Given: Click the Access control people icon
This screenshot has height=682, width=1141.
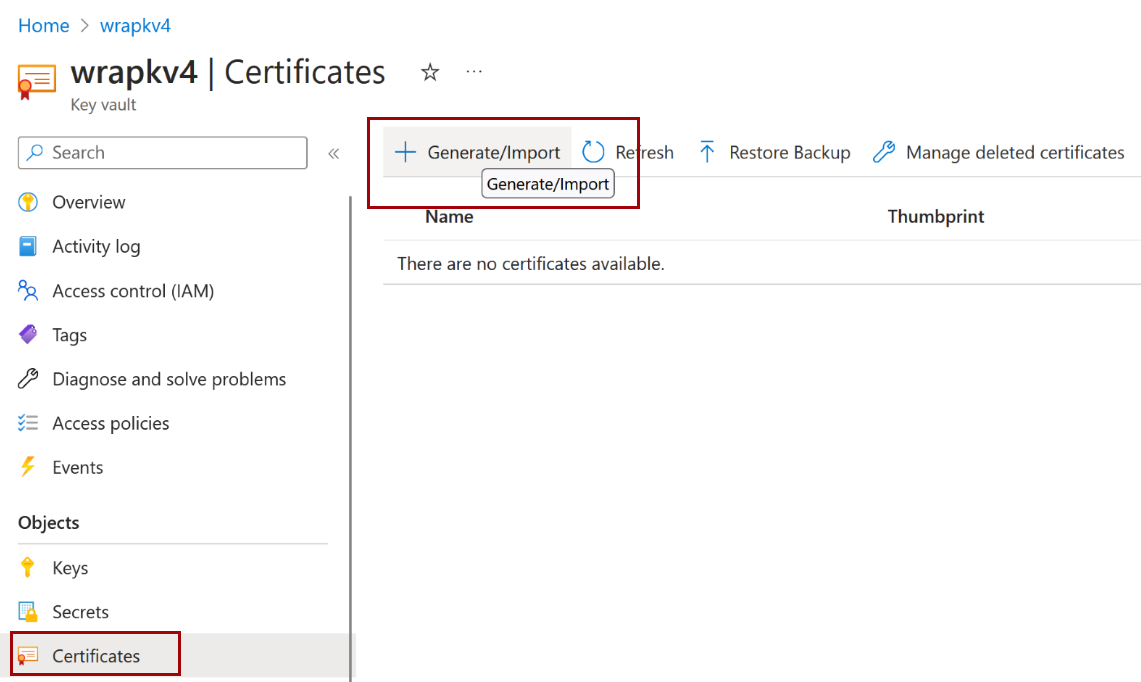Looking at the screenshot, I should (x=28, y=291).
